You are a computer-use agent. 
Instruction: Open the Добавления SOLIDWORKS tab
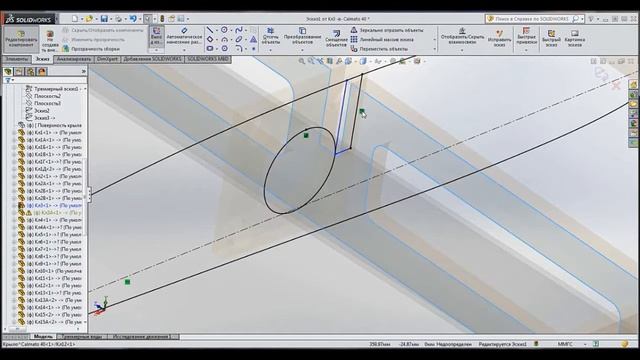(x=153, y=59)
